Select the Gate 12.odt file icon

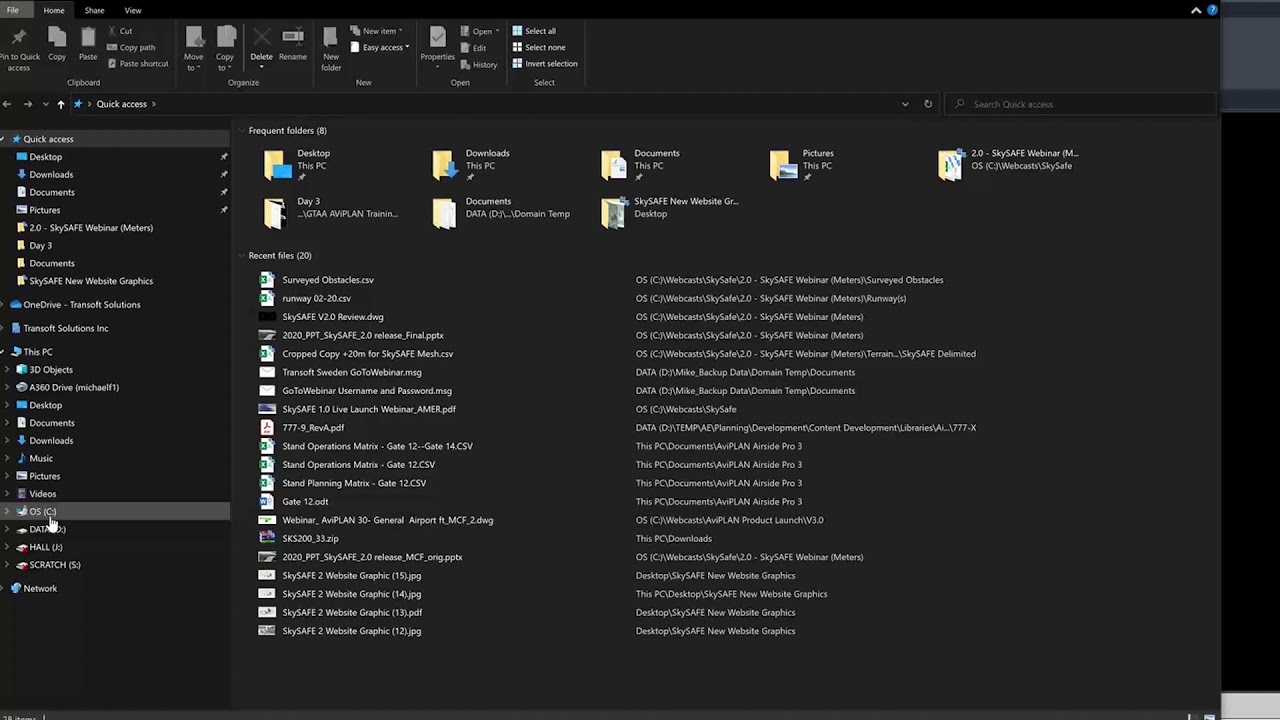coord(266,502)
